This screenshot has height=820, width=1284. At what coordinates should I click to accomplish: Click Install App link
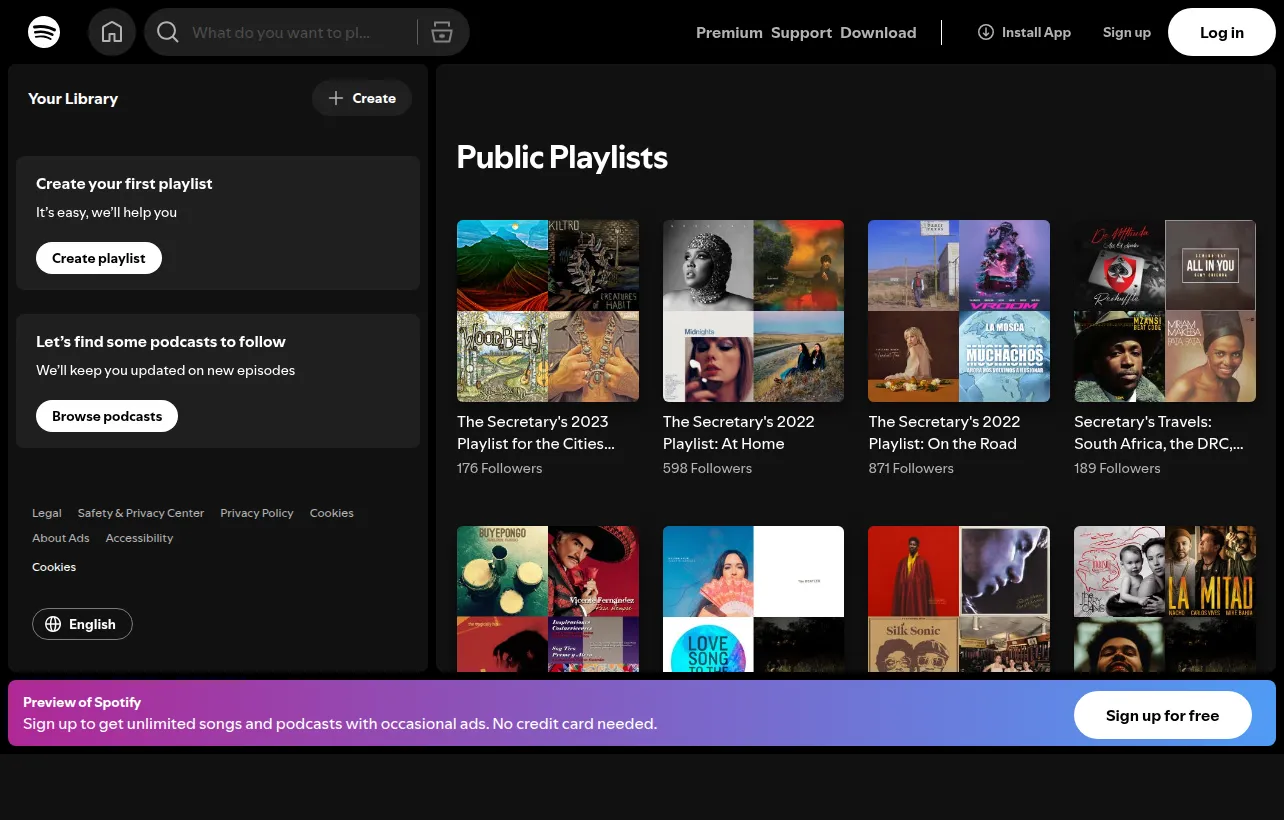tap(1024, 32)
